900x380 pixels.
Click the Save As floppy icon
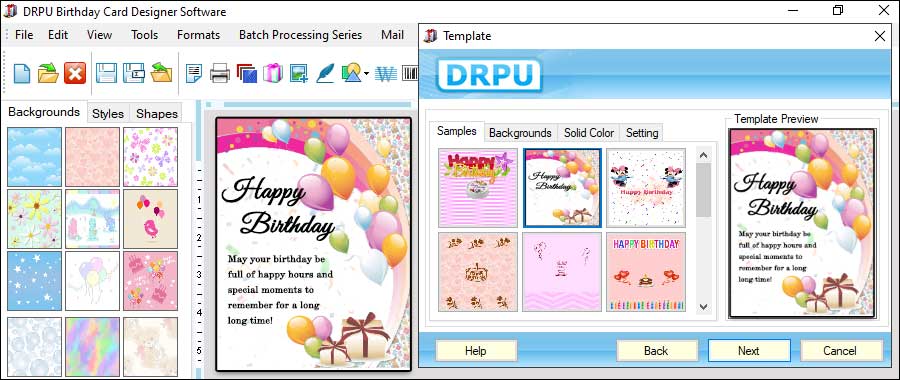pyautogui.click(x=134, y=73)
